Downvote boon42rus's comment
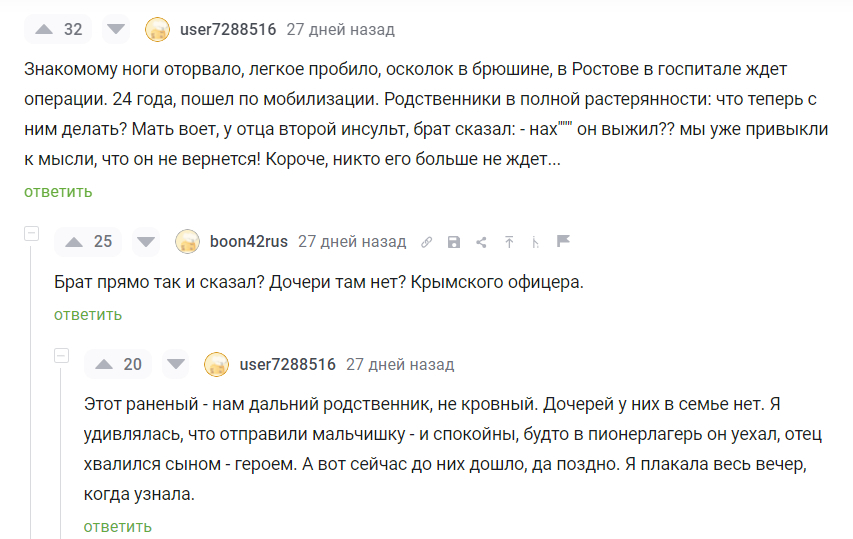 pos(146,242)
